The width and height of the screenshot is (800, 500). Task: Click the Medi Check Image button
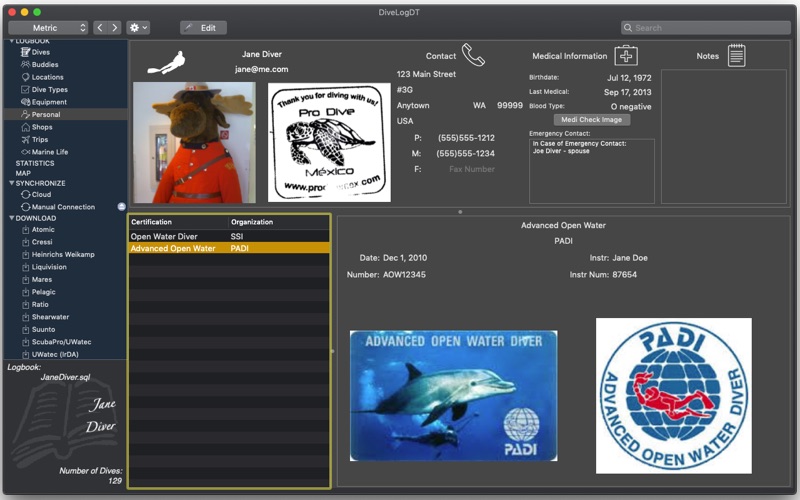[592, 119]
